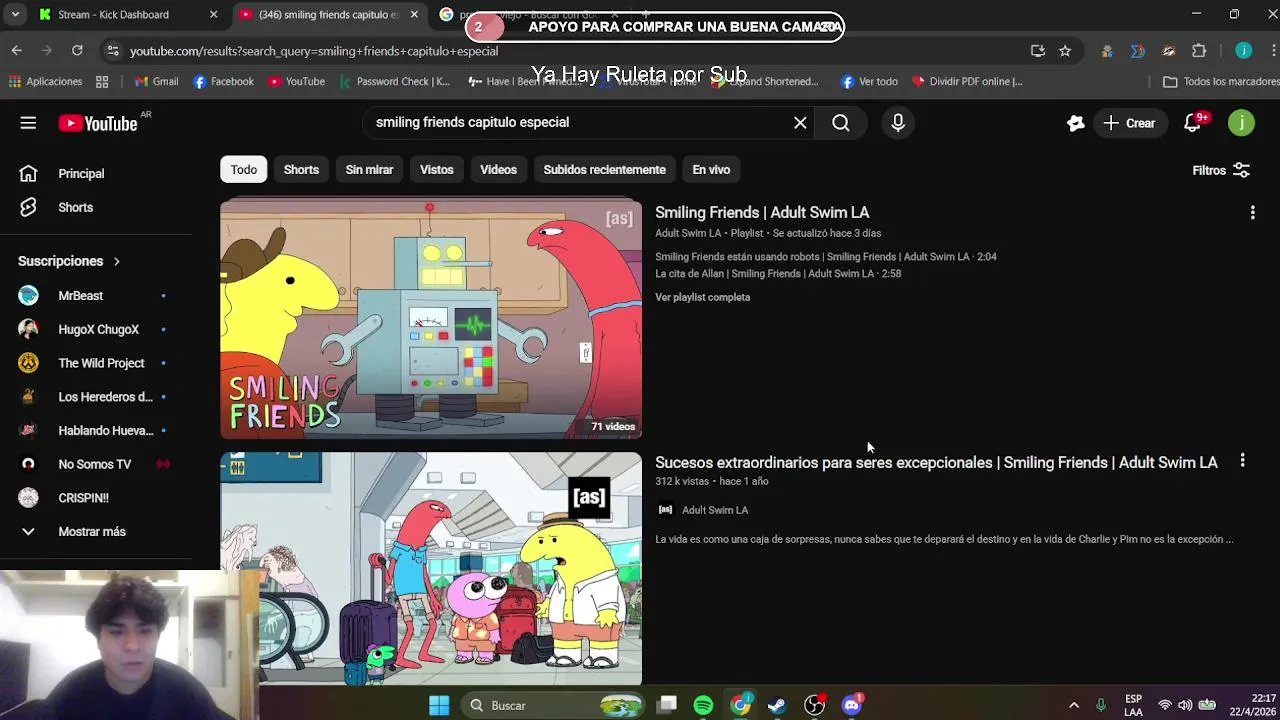Open the Smiling Friends playlist thumbnail
The height and width of the screenshot is (720, 1280).
[431, 318]
